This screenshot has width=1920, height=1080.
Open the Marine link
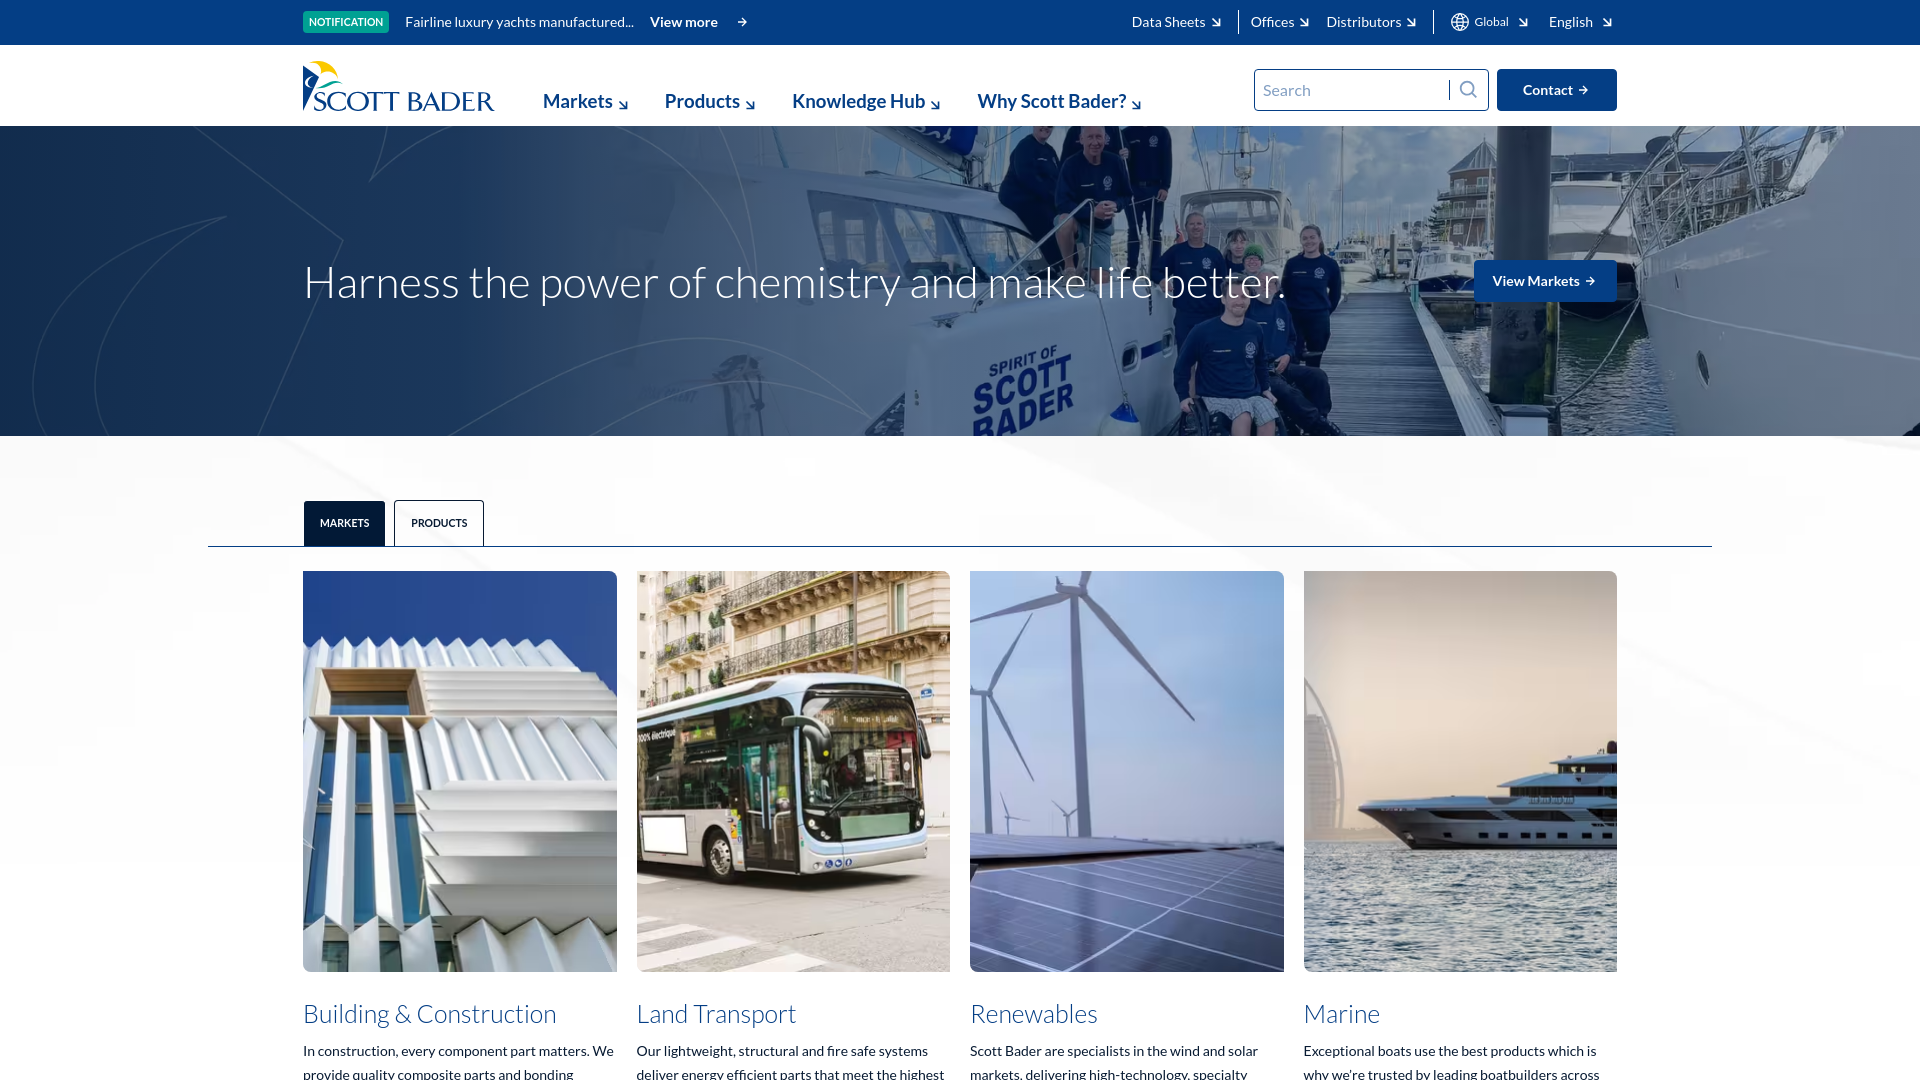click(x=1342, y=1014)
